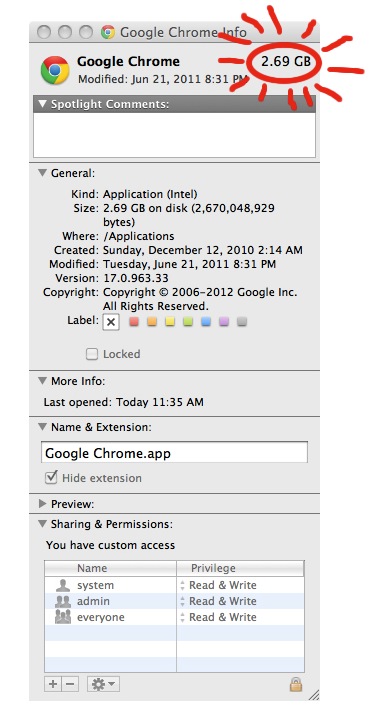Change system privilege Read & Write popup
This screenshot has width=377, height=718.
pos(218,585)
